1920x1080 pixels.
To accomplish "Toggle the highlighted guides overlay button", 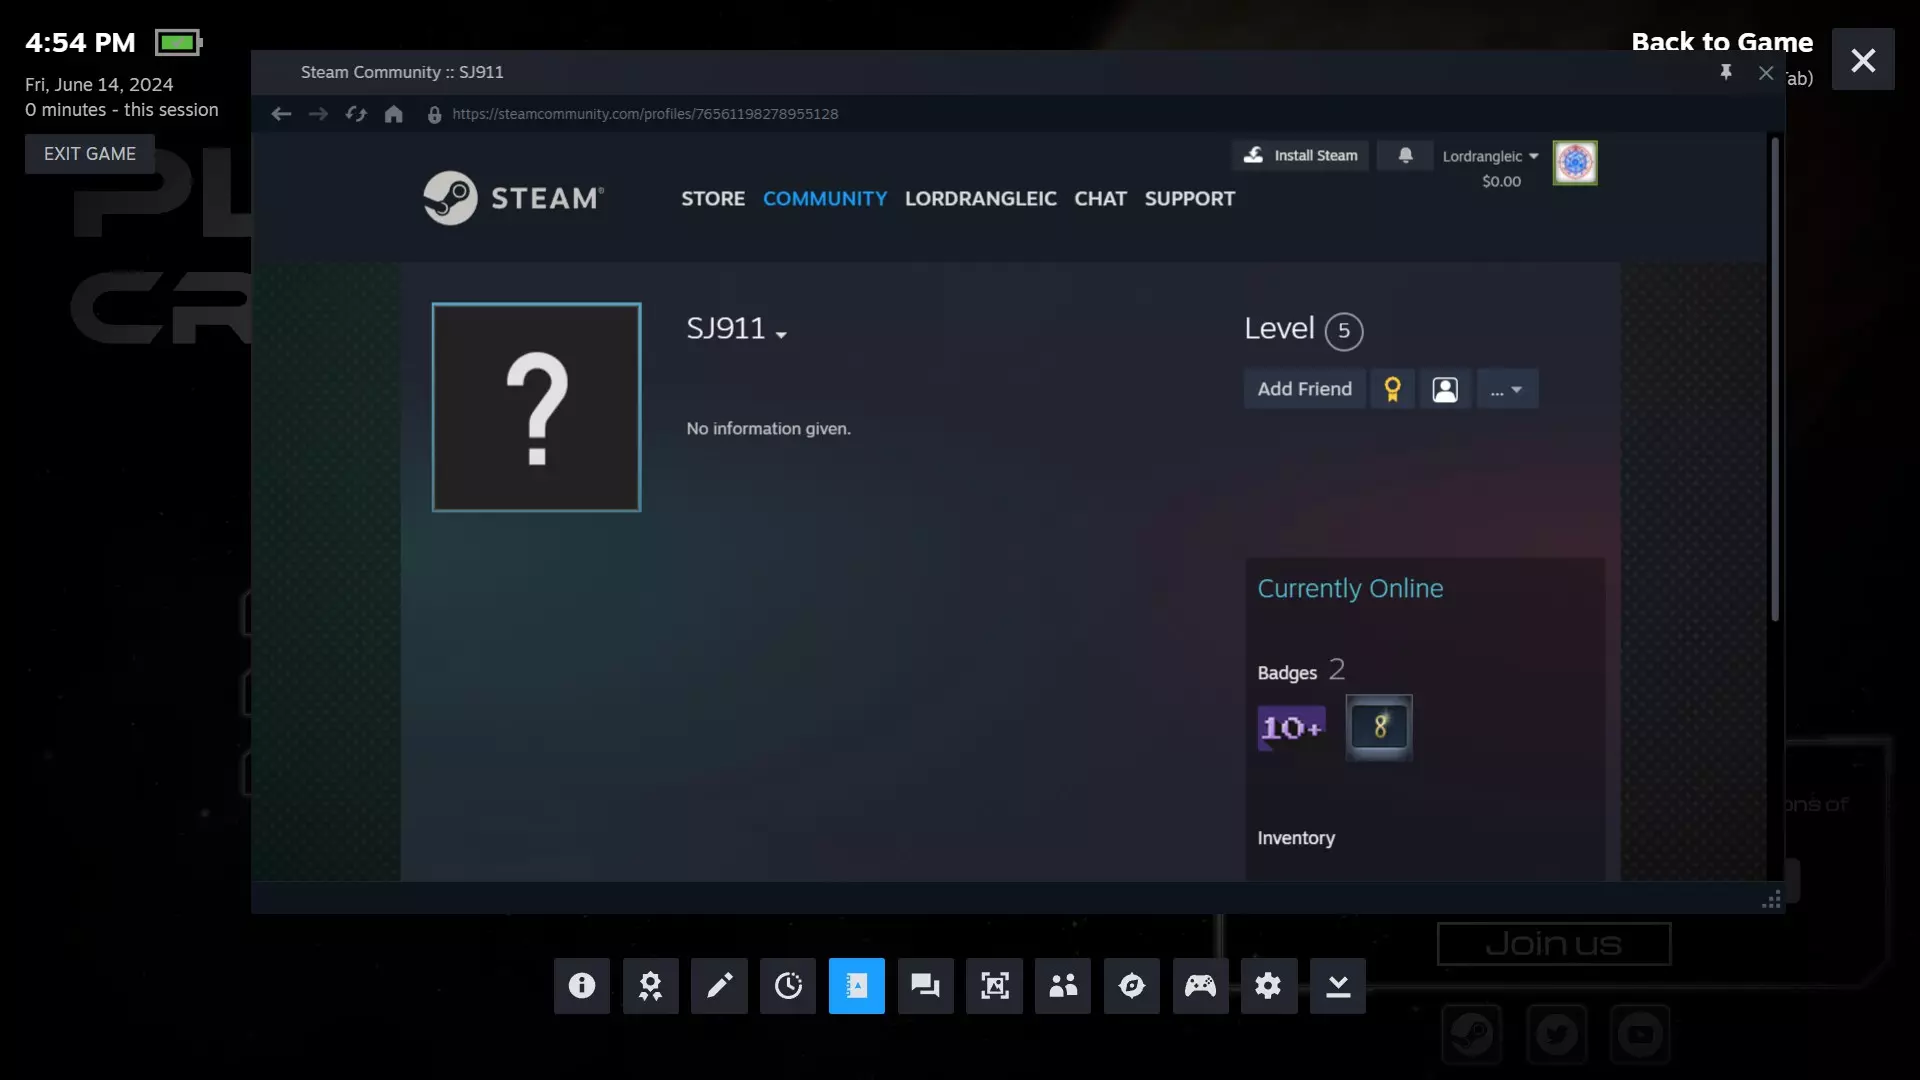I will (856, 986).
